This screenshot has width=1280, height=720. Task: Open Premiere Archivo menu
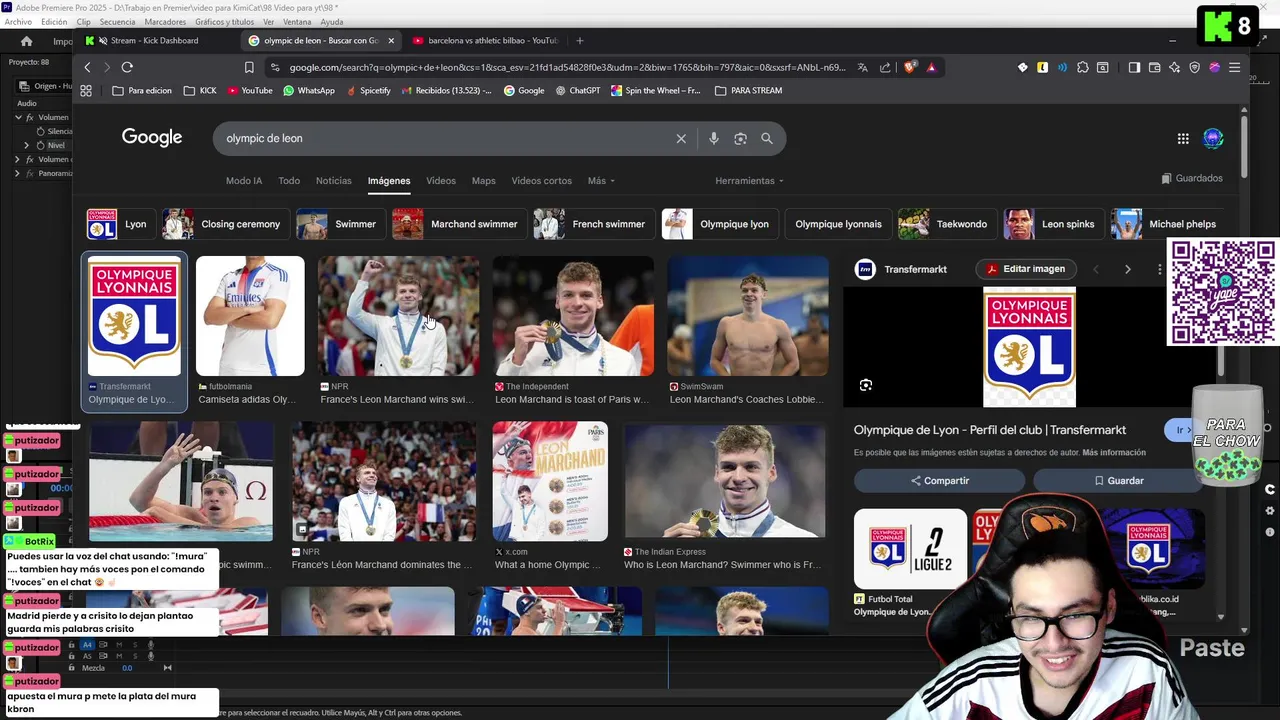(x=18, y=22)
